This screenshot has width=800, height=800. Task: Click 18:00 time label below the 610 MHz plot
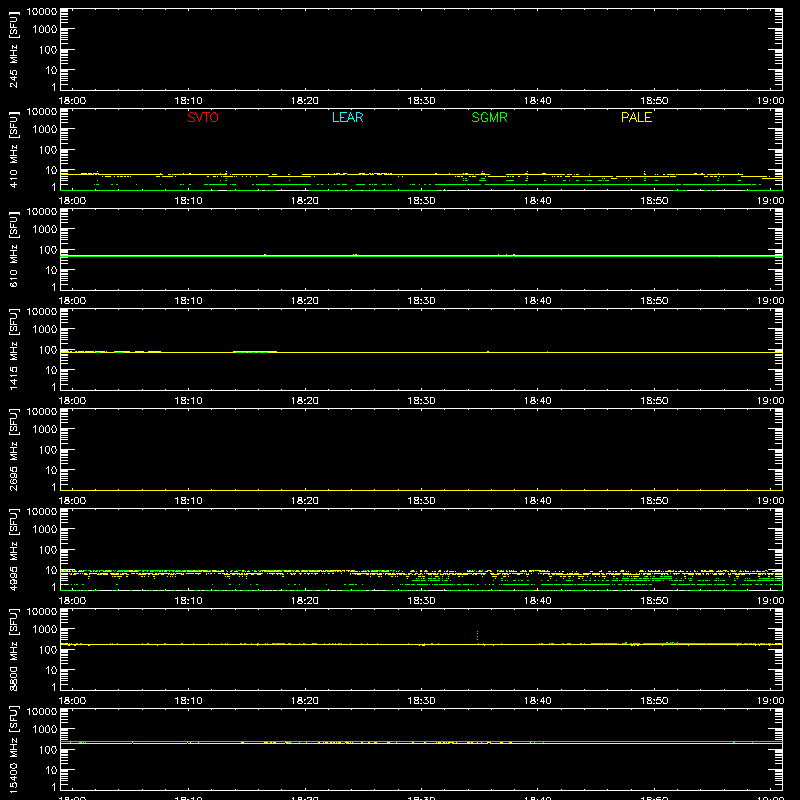point(72,301)
